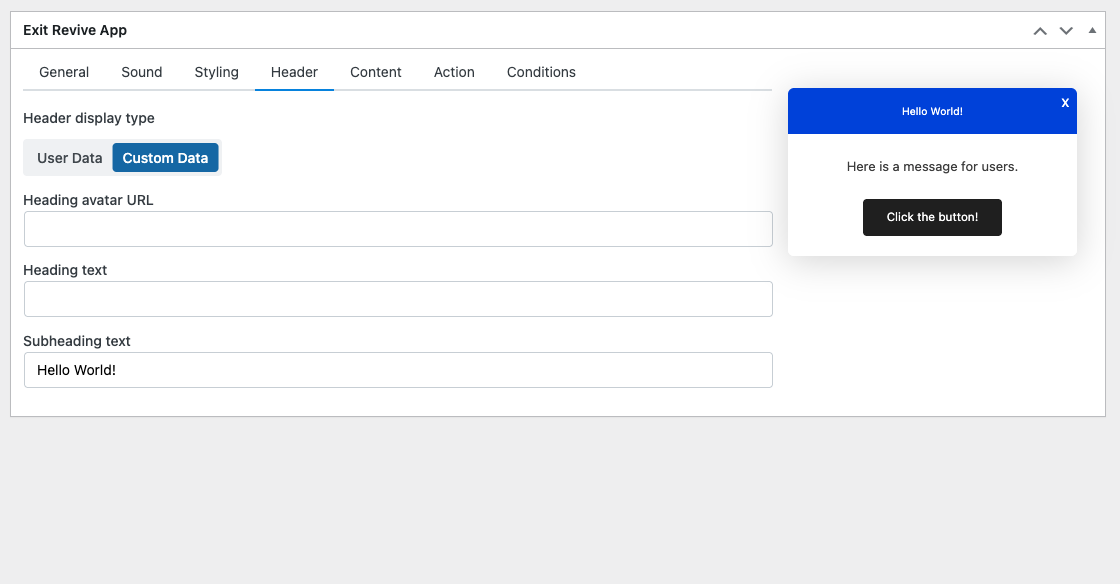The height and width of the screenshot is (584, 1120).
Task: Select the Header tab
Action: [x=294, y=72]
